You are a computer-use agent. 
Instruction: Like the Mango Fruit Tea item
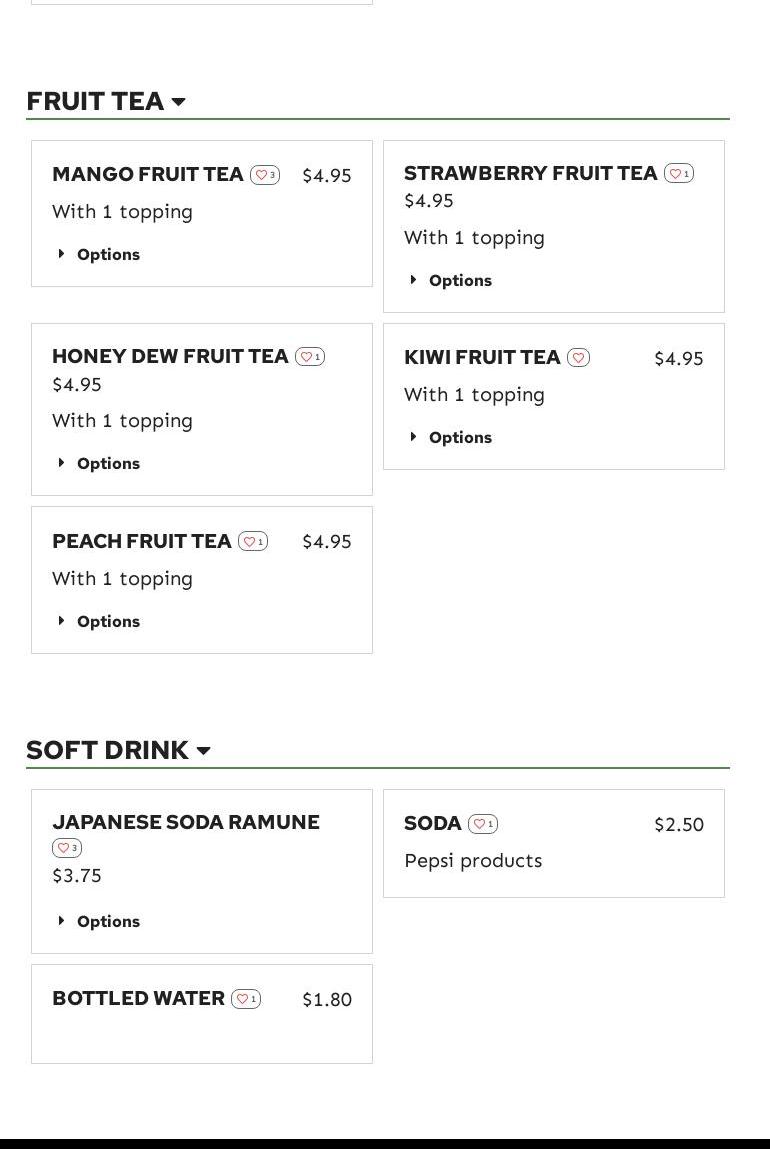point(264,175)
